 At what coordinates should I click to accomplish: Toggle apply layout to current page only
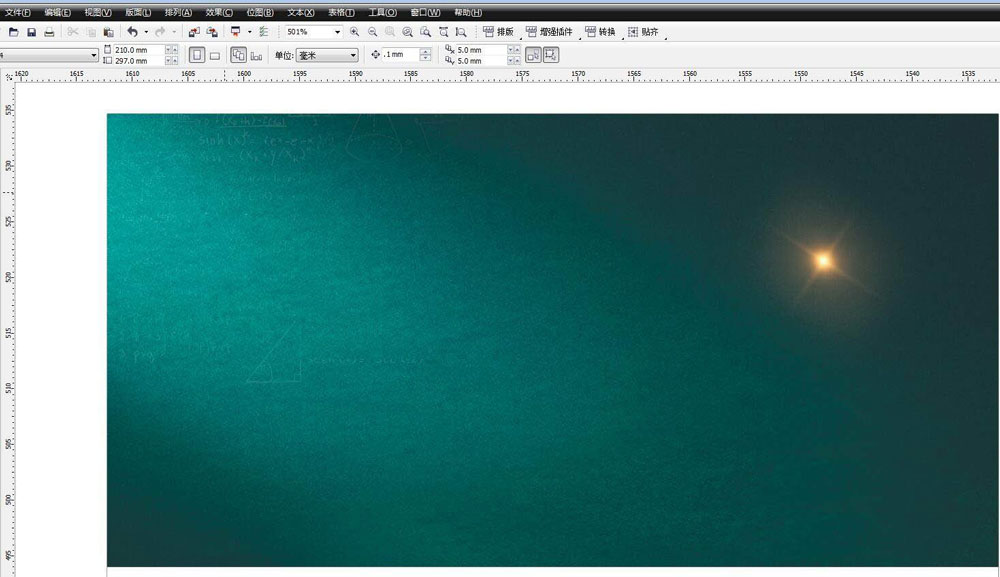tap(256, 55)
